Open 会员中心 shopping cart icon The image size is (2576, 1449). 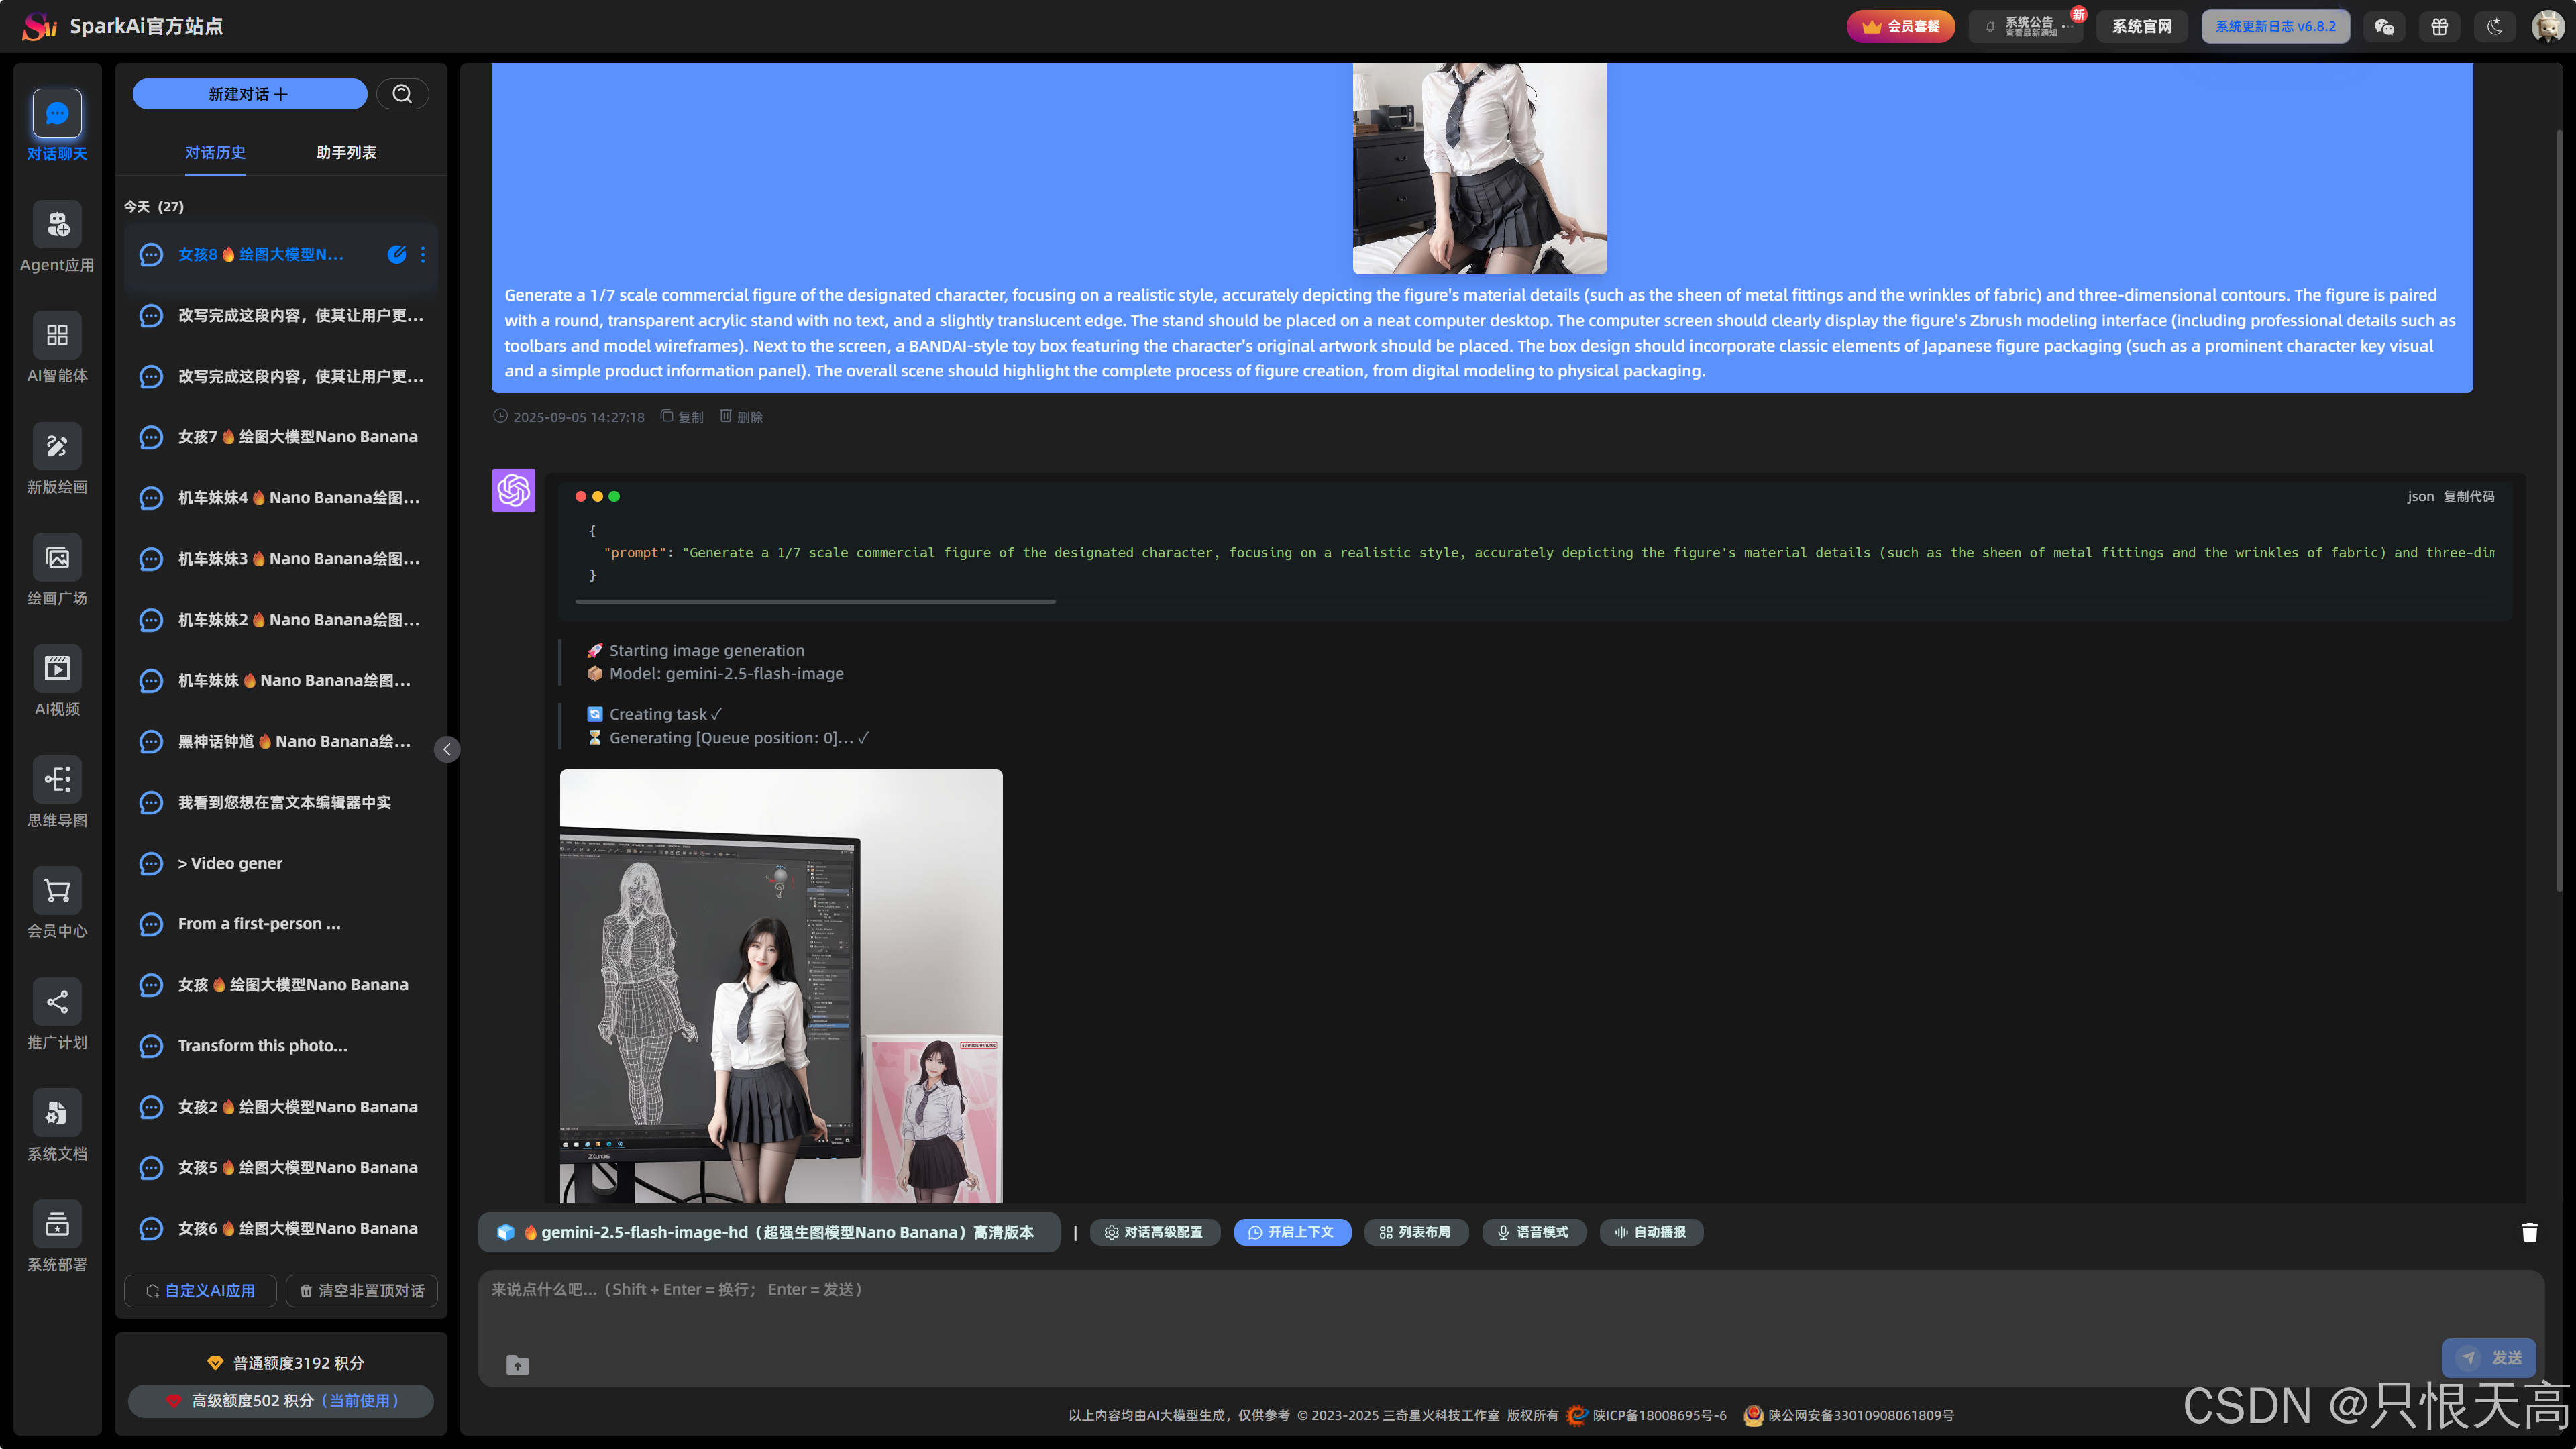pos(57,891)
